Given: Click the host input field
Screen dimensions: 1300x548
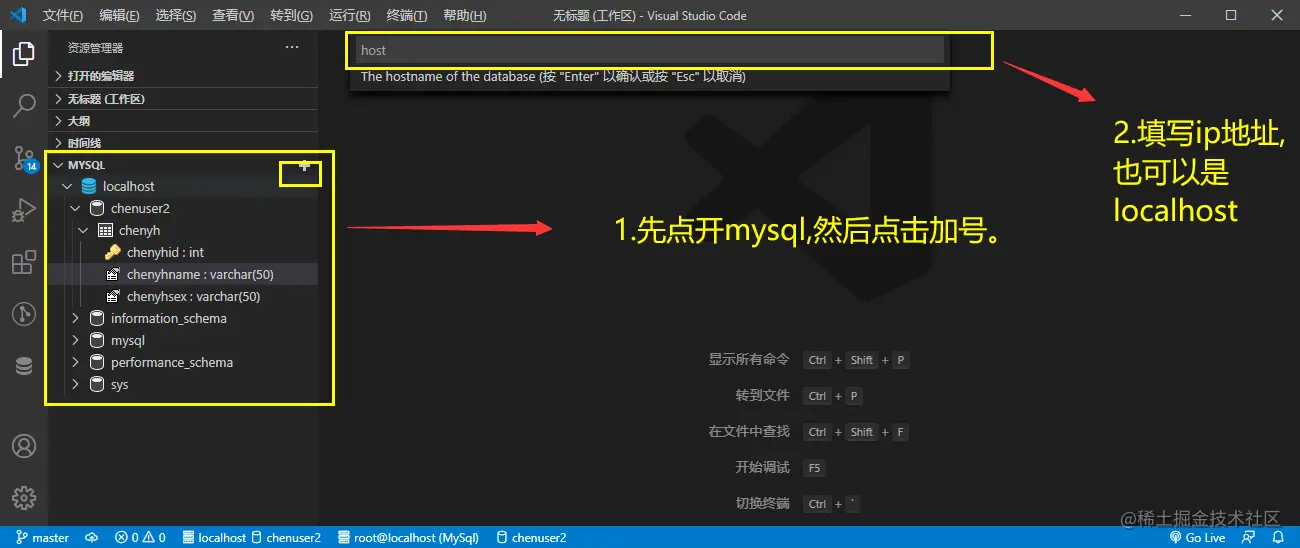Looking at the screenshot, I should (x=649, y=50).
